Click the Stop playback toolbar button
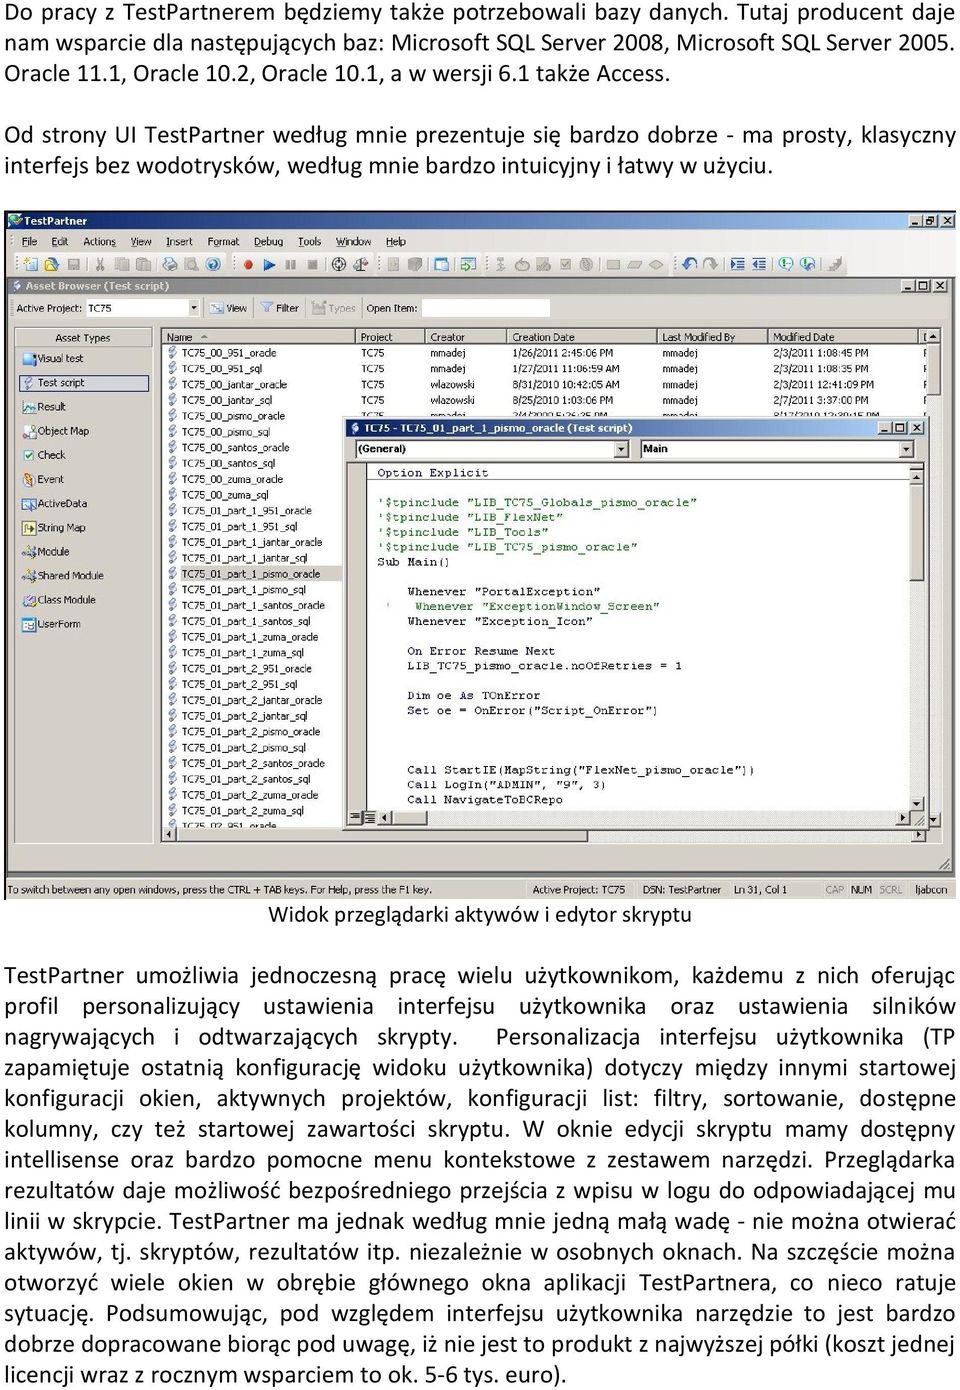The image size is (960, 1390). 312,265
